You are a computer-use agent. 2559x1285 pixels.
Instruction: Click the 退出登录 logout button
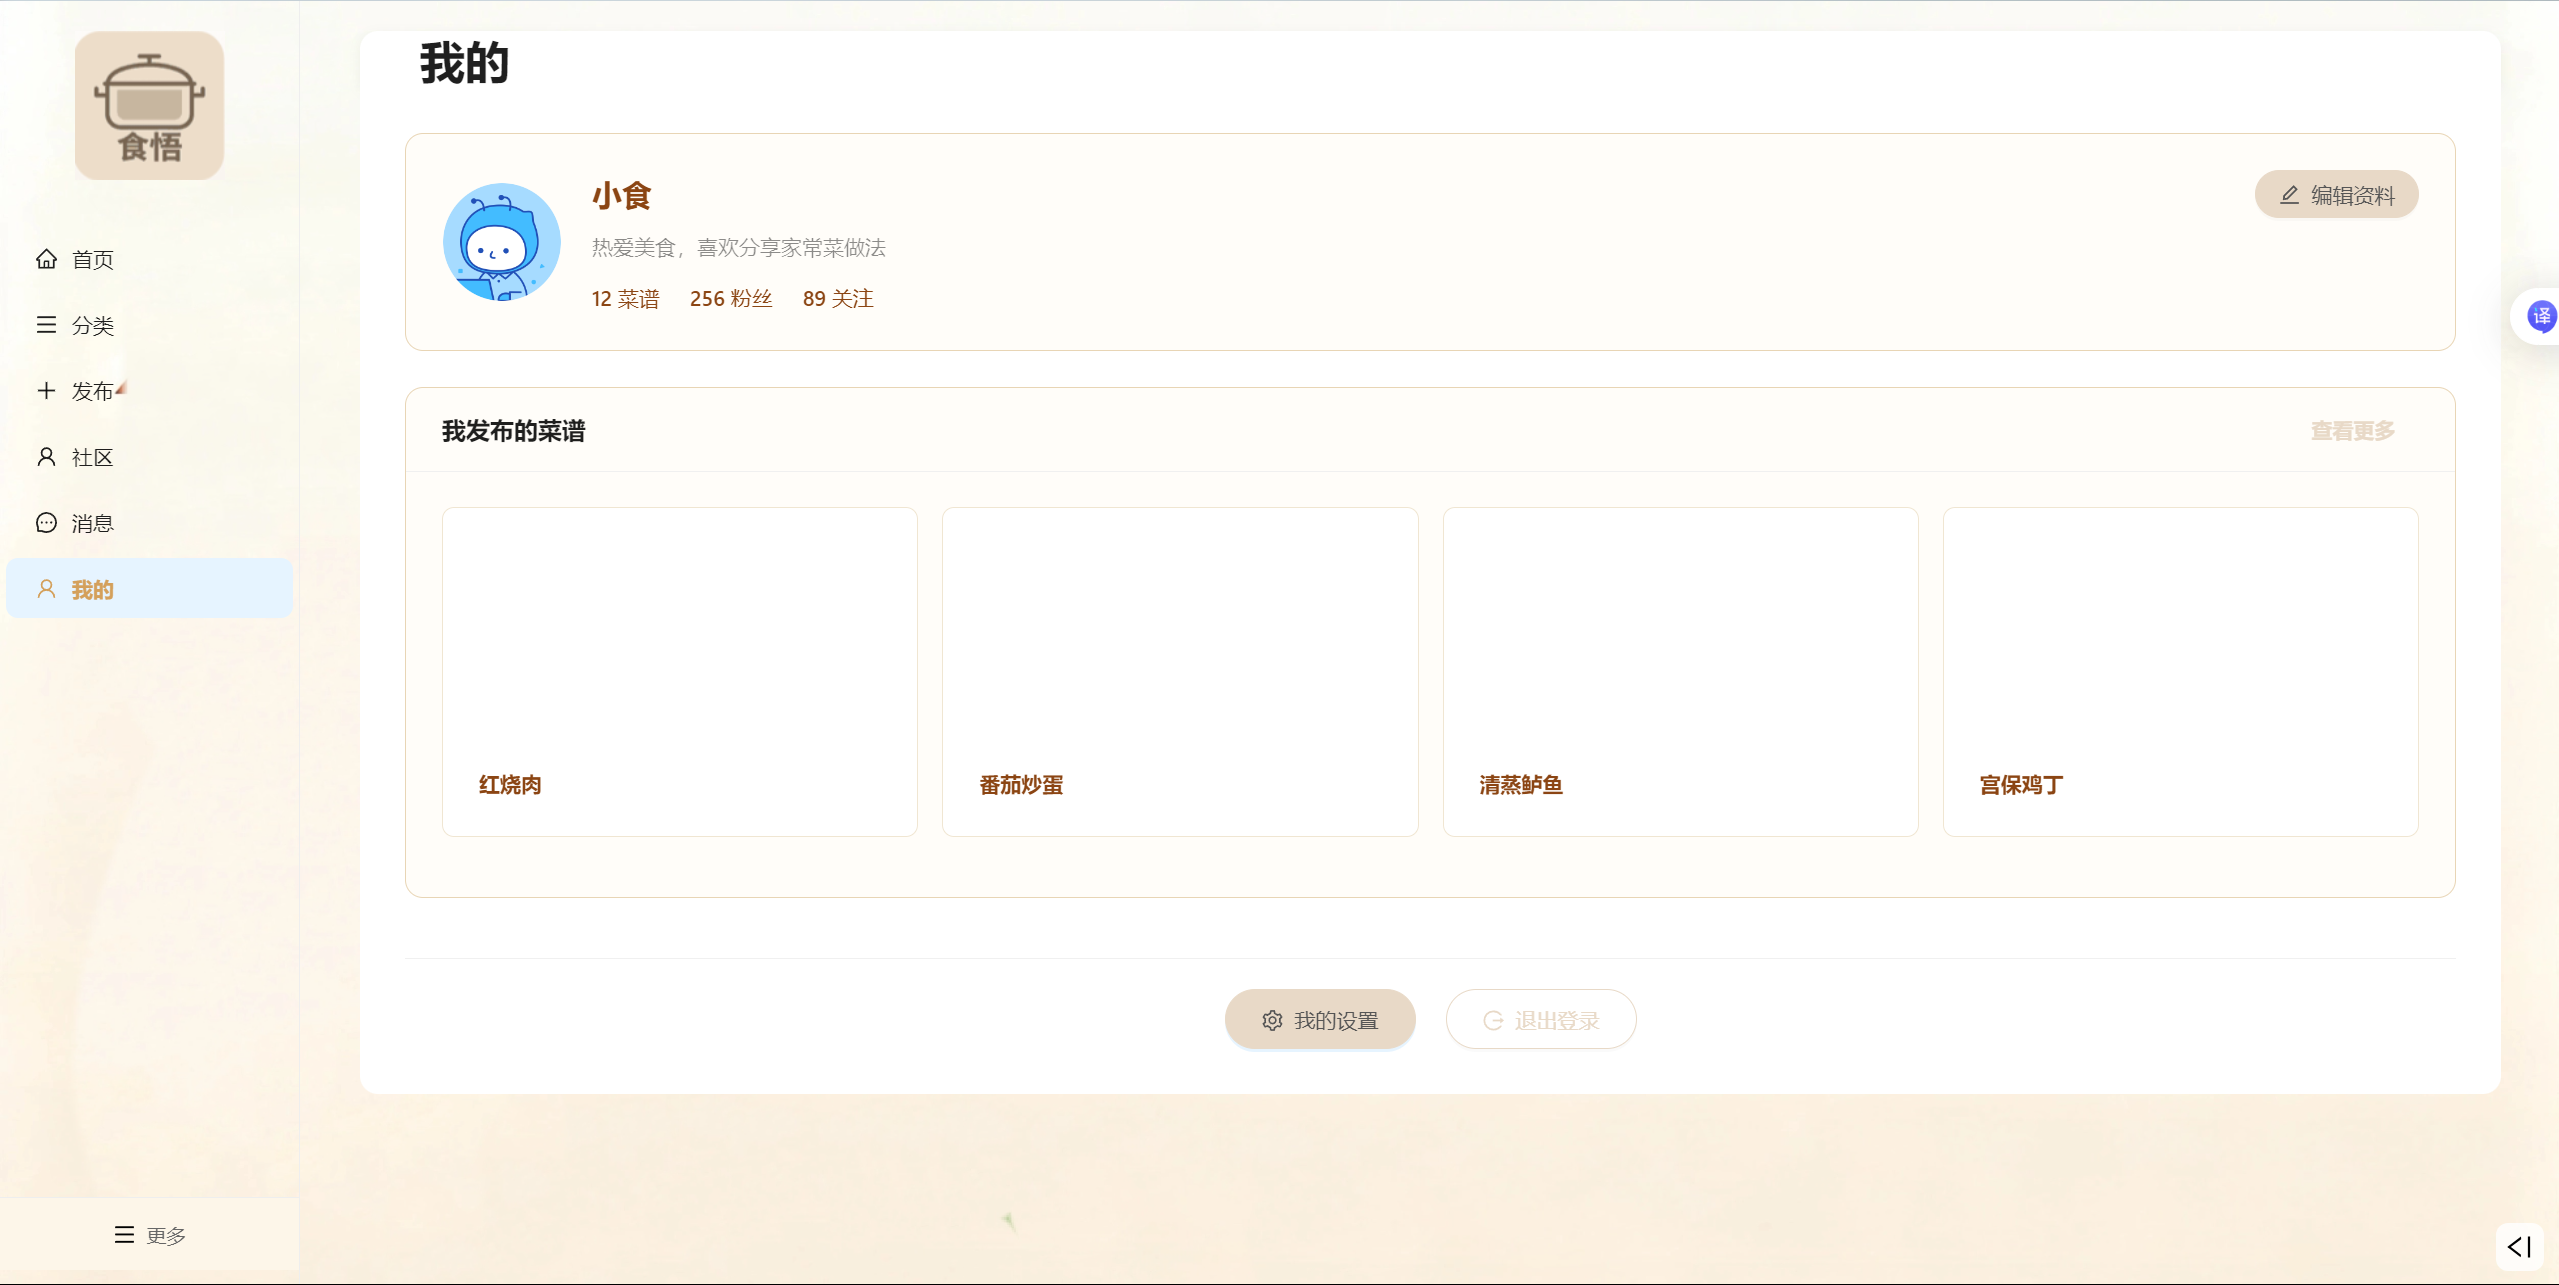(x=1540, y=1020)
